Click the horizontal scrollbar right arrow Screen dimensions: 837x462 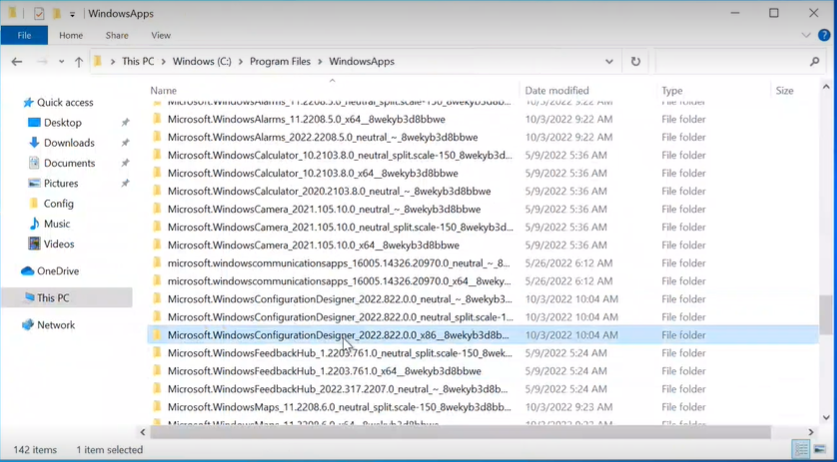click(x=811, y=432)
